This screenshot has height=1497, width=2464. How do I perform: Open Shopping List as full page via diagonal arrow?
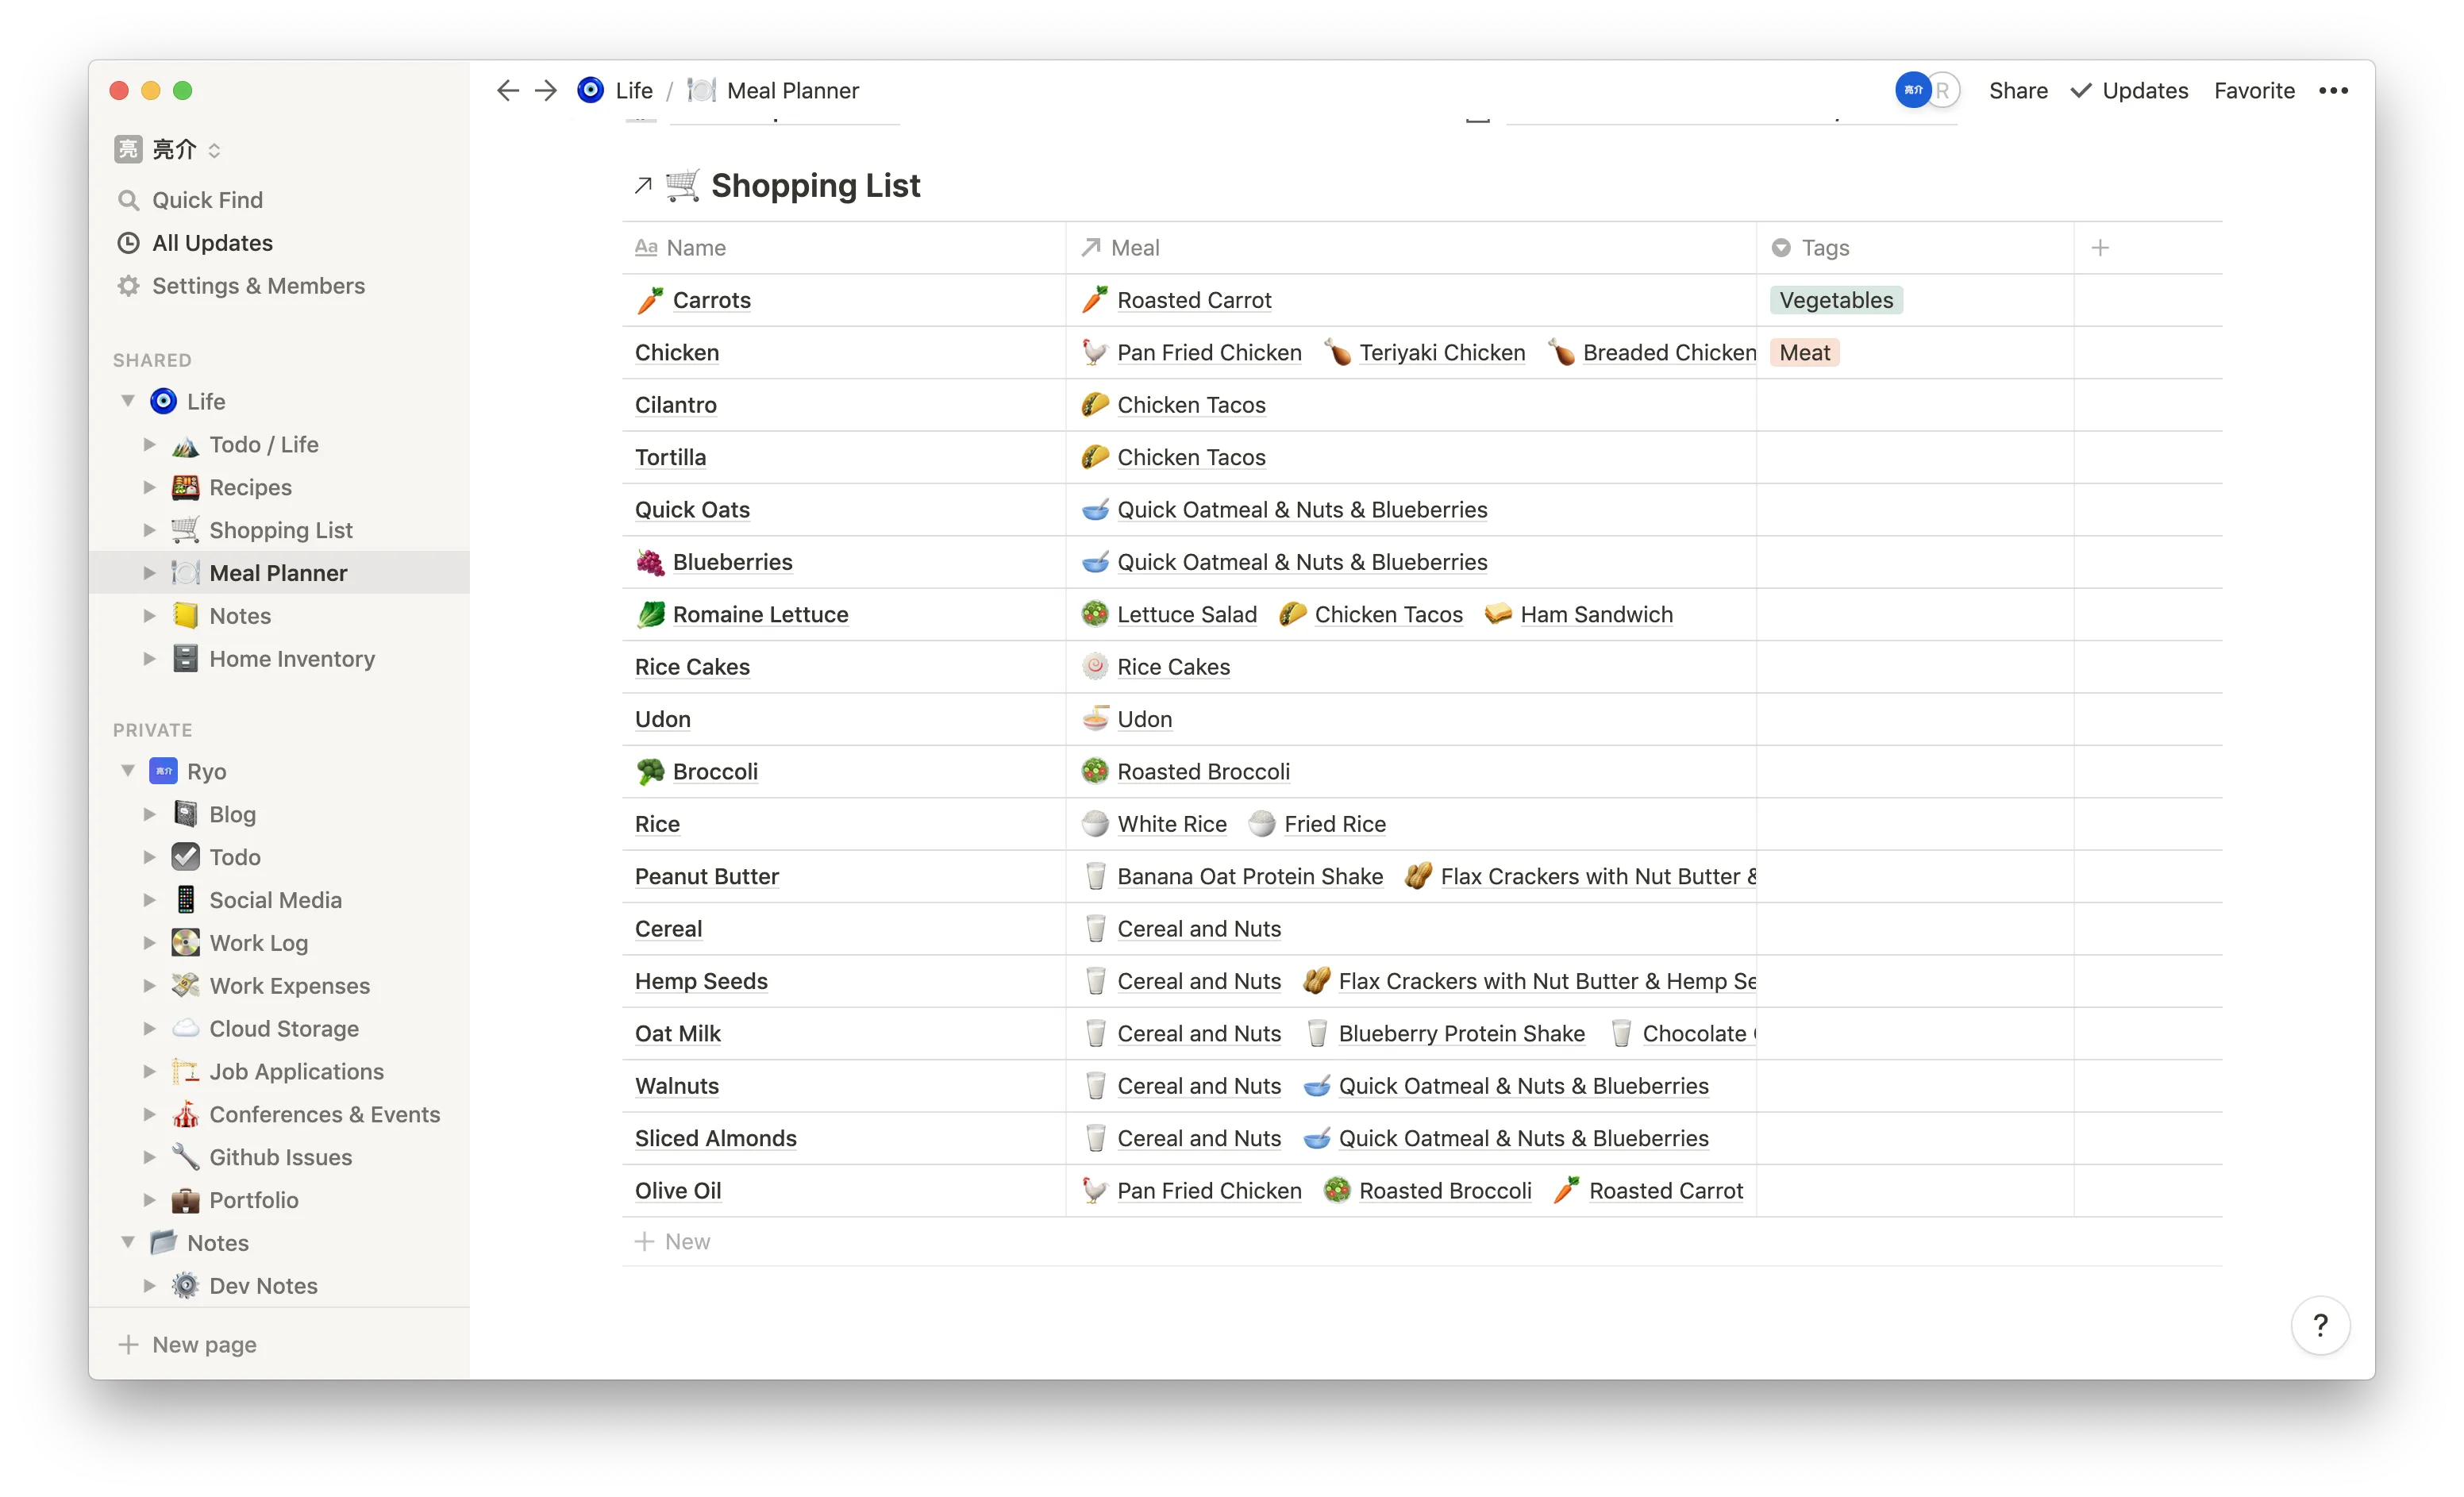pyautogui.click(x=643, y=185)
